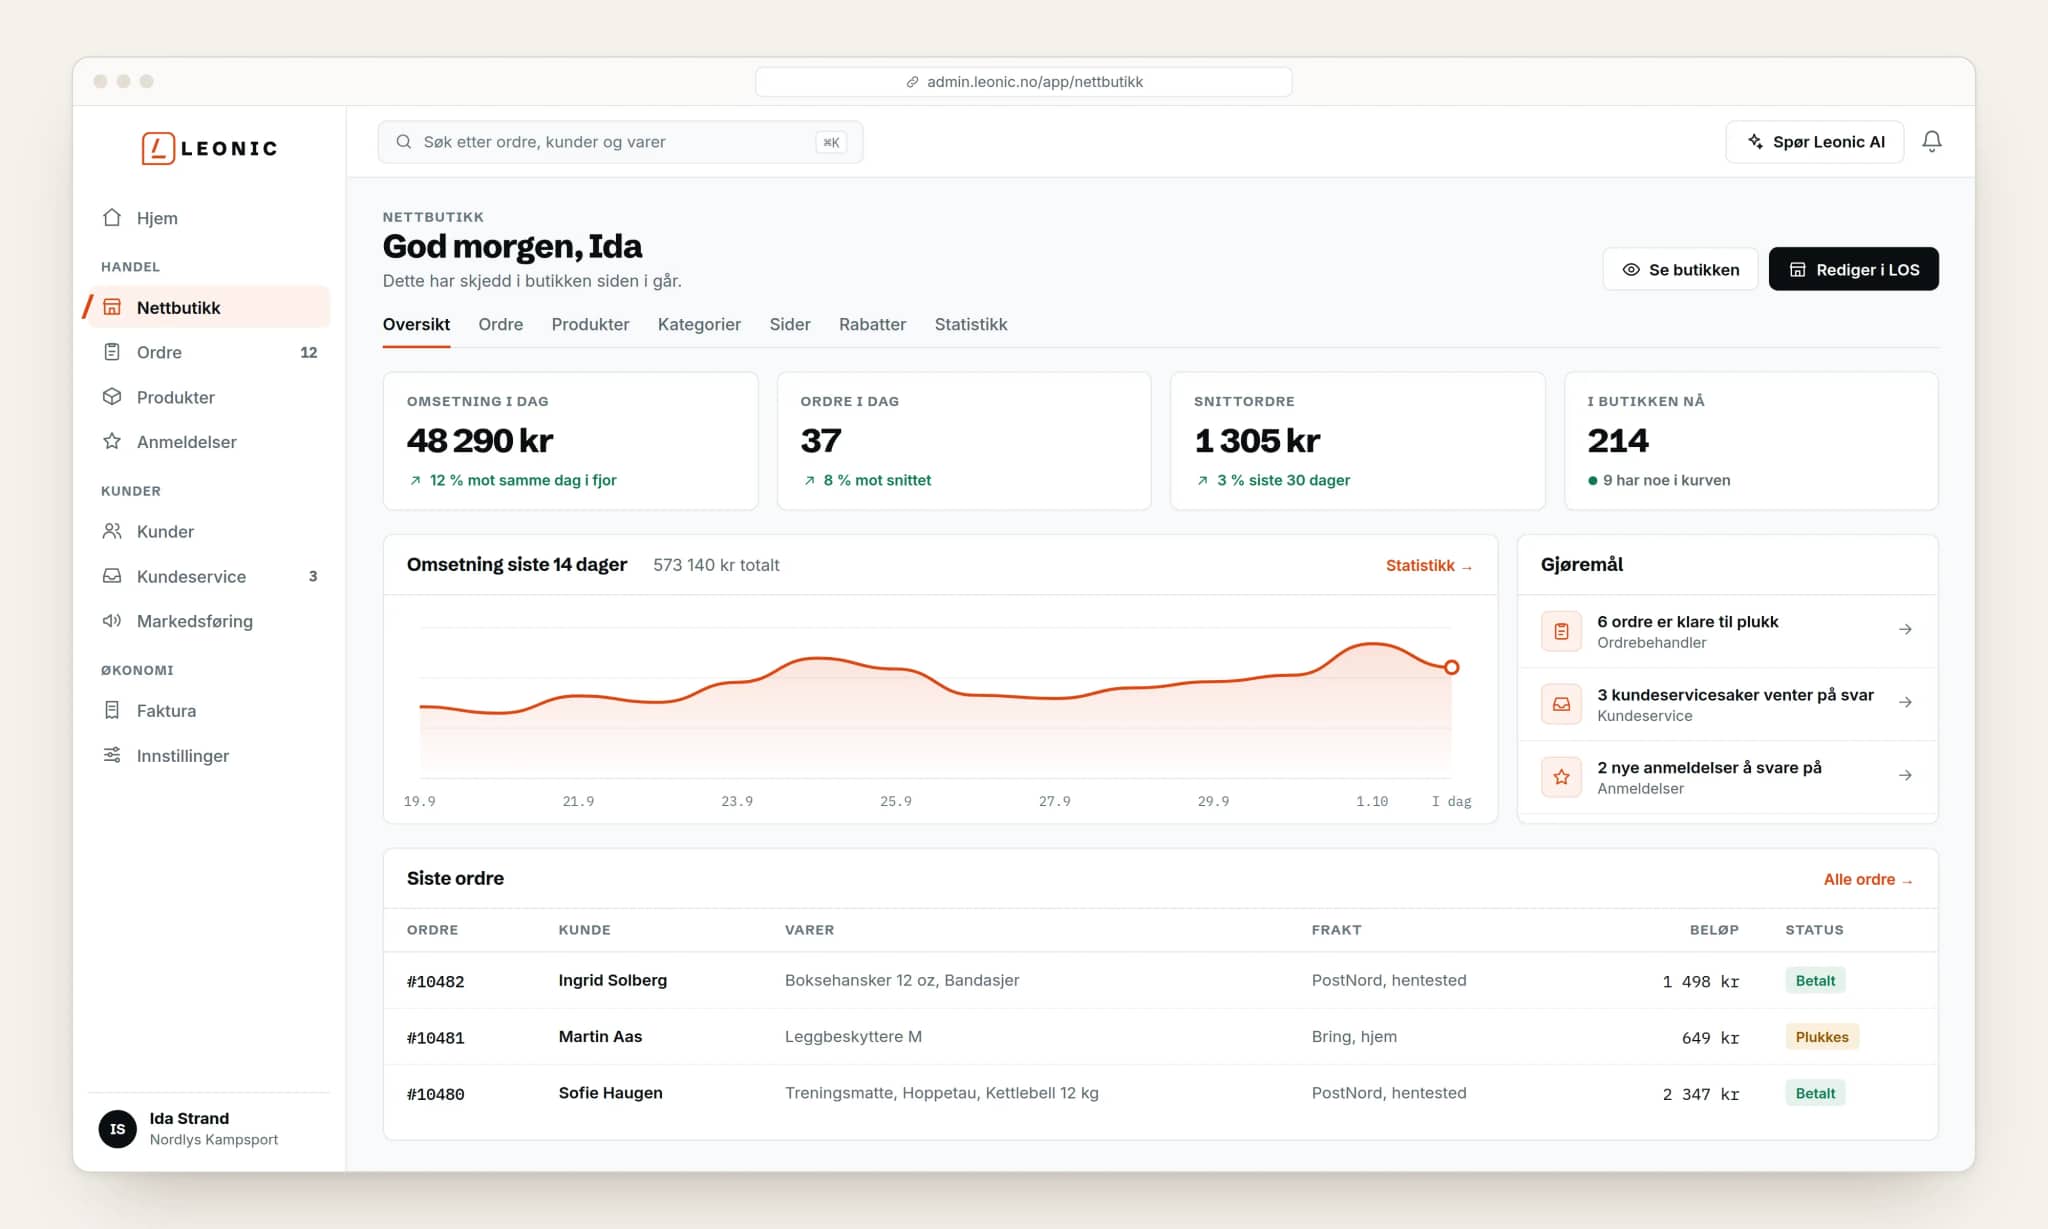Open Kundeservice inbox icon in sidebar
The image size is (2048, 1229).
(112, 576)
